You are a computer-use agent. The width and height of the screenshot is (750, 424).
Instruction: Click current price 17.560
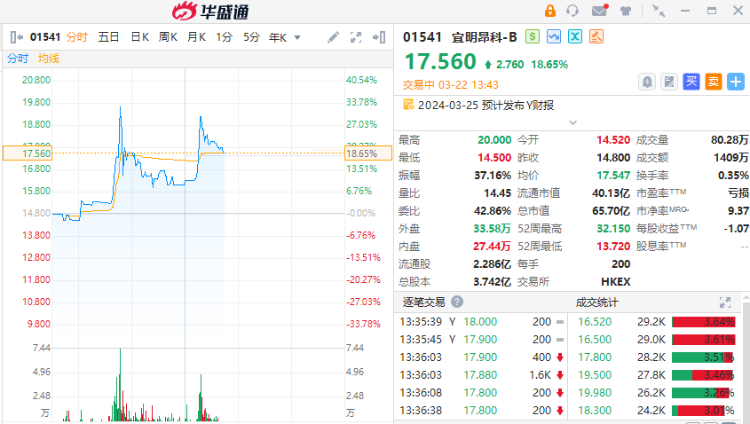click(440, 62)
